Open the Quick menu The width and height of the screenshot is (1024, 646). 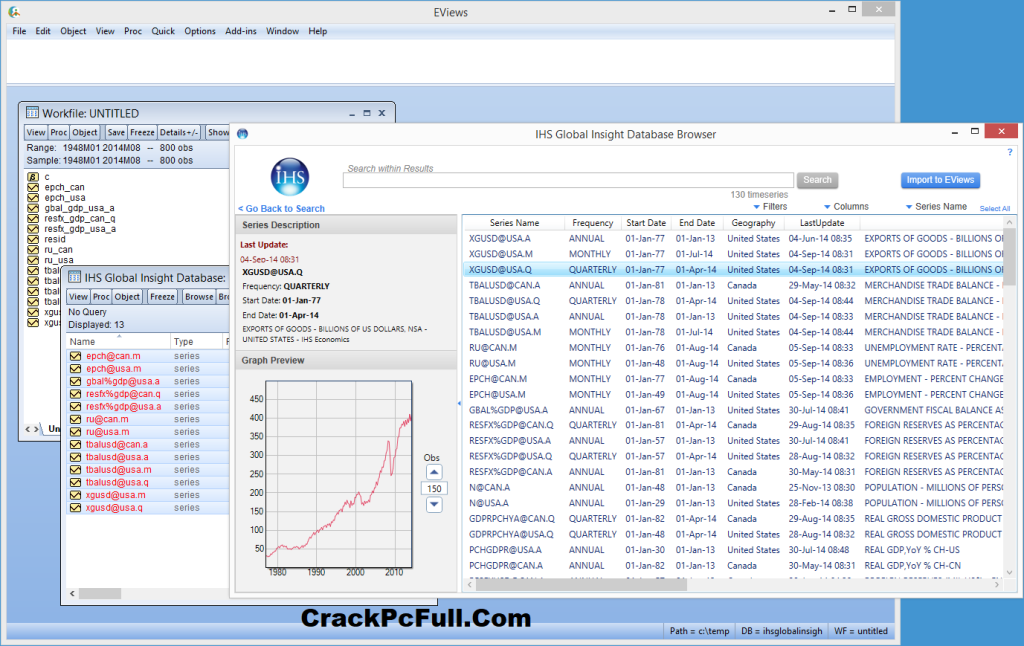(x=163, y=31)
